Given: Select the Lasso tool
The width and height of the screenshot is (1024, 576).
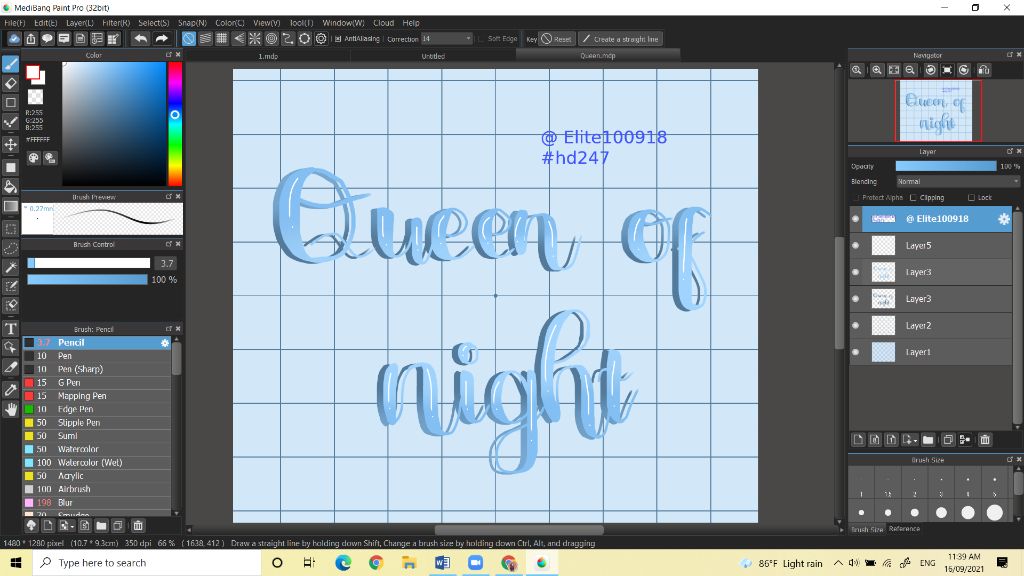Looking at the screenshot, I should (10, 248).
